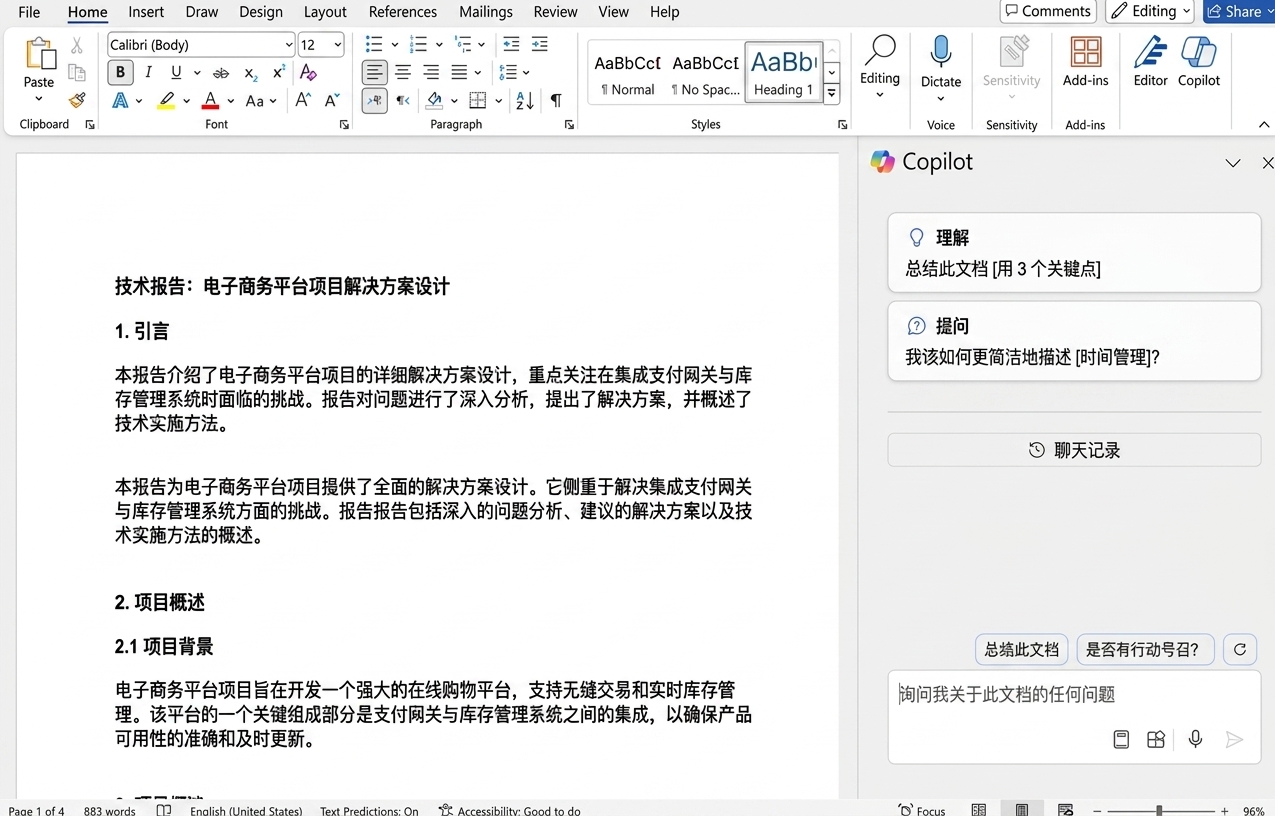The image size is (1275, 816).
Task: Center align the paragraph
Action: coord(403,72)
